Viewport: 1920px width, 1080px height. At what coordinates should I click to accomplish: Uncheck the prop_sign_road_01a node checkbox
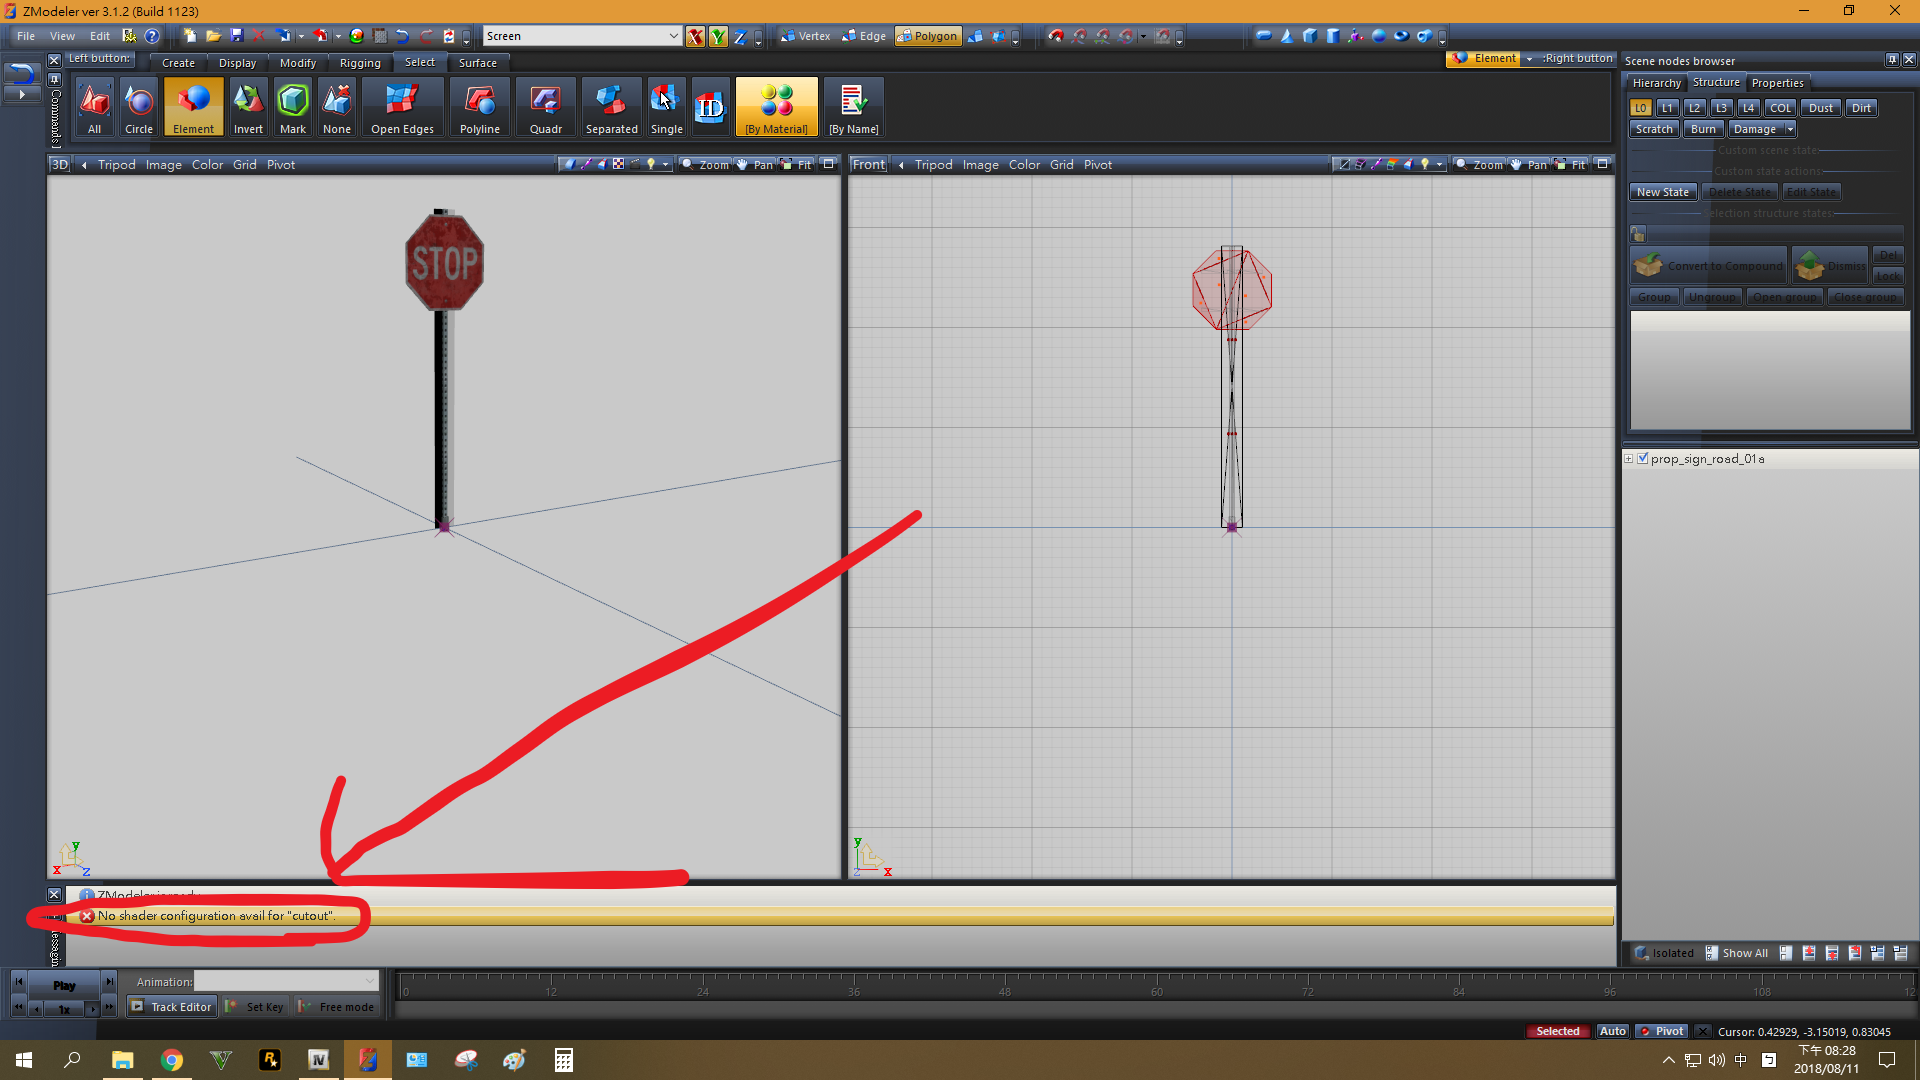point(1643,459)
